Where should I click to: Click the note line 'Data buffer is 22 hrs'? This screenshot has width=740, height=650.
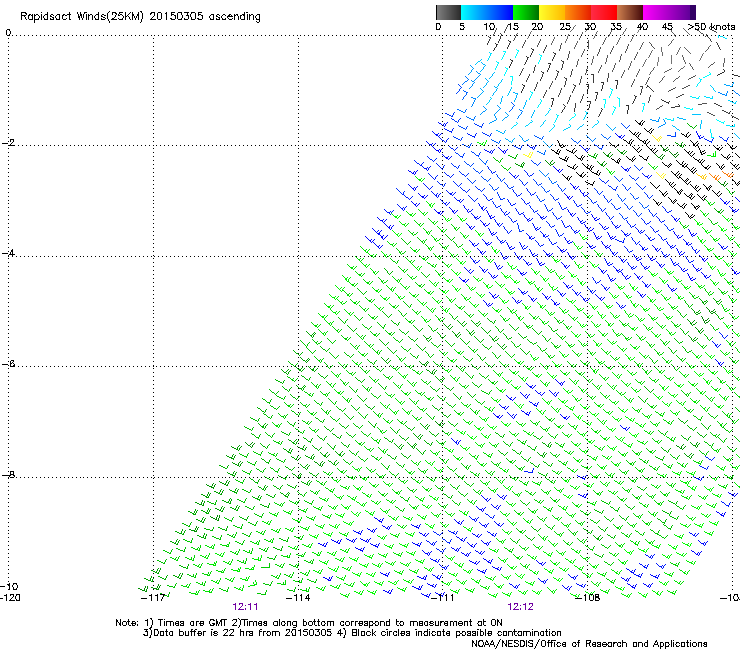point(194,633)
